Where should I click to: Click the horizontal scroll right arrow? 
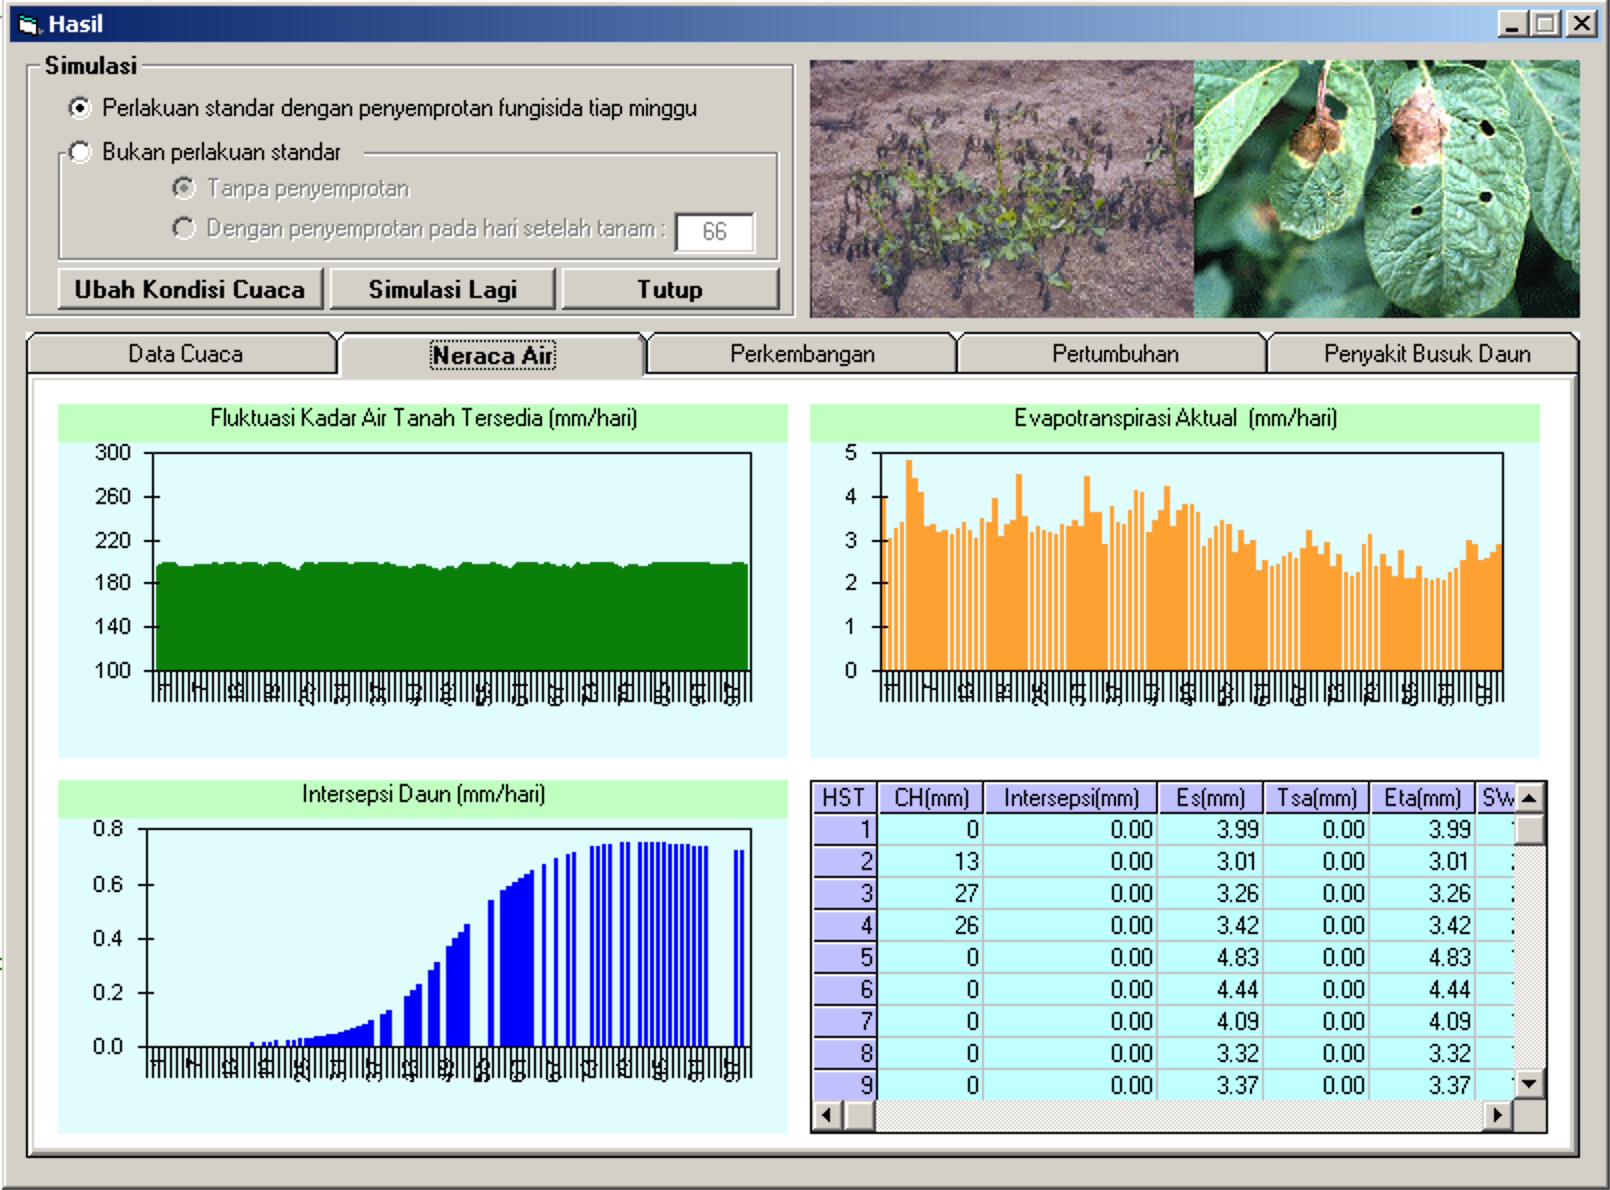(1497, 1115)
